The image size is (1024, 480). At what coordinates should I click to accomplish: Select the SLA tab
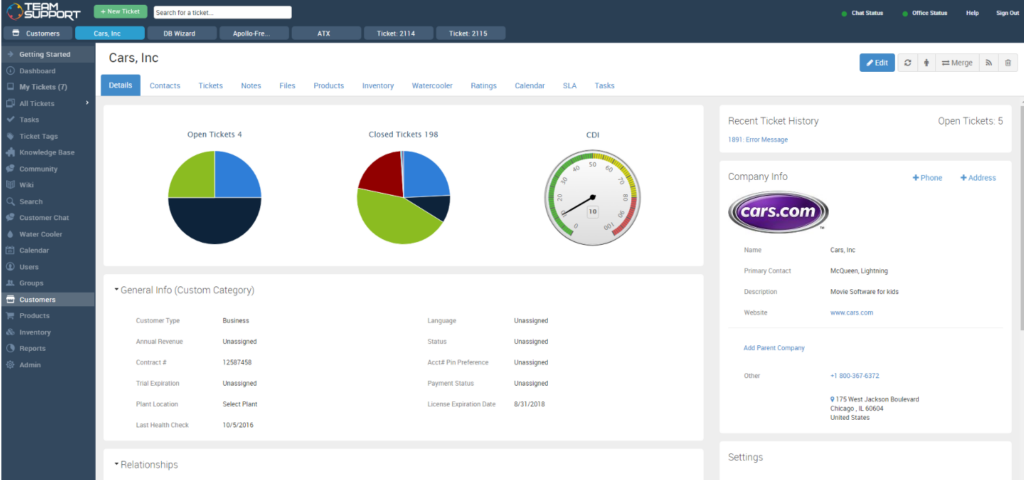(x=569, y=86)
